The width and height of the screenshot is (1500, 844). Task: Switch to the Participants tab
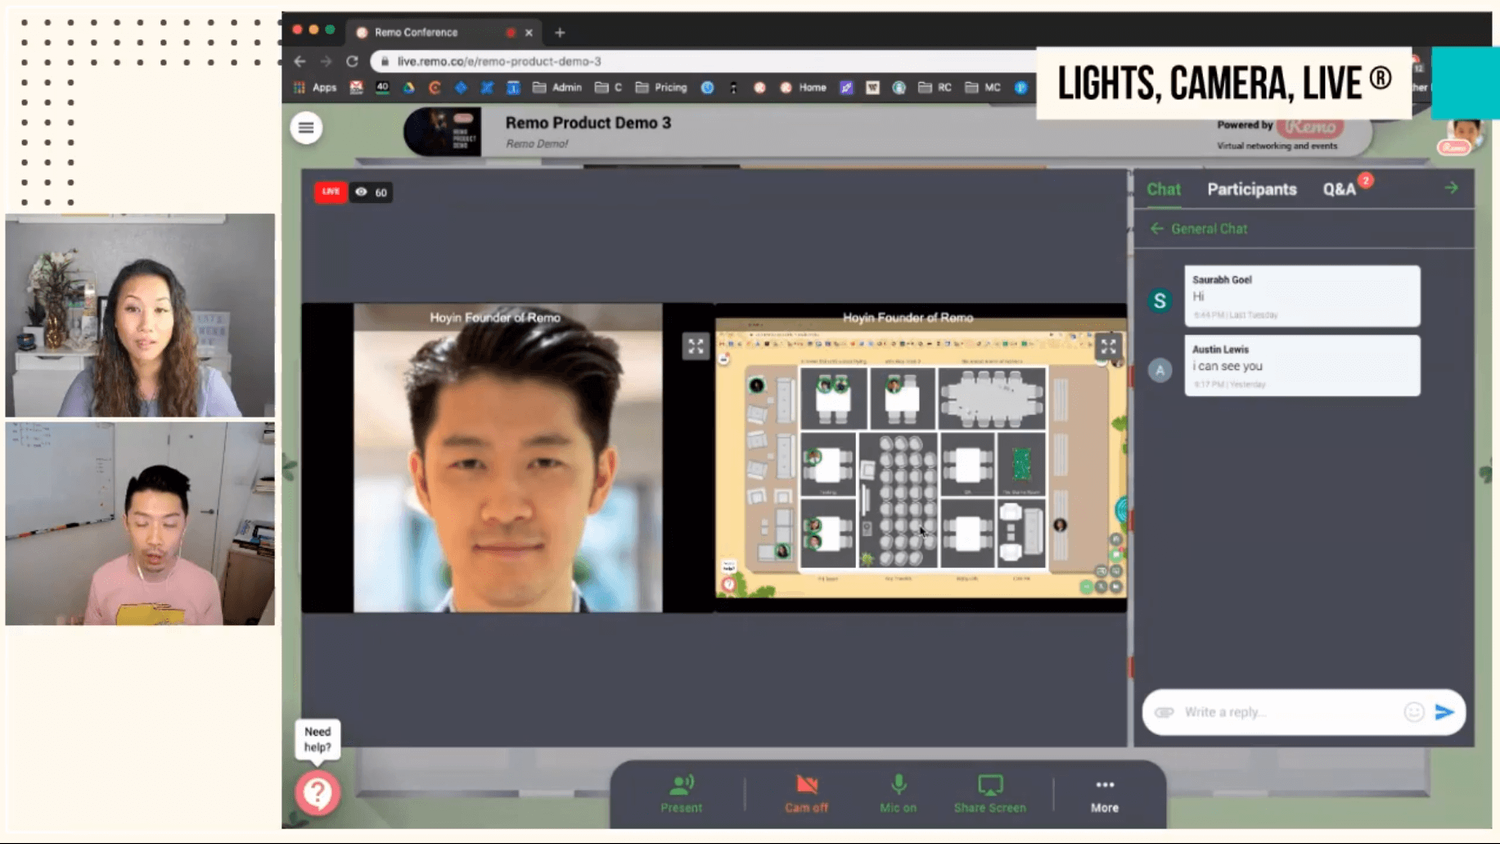coord(1252,189)
